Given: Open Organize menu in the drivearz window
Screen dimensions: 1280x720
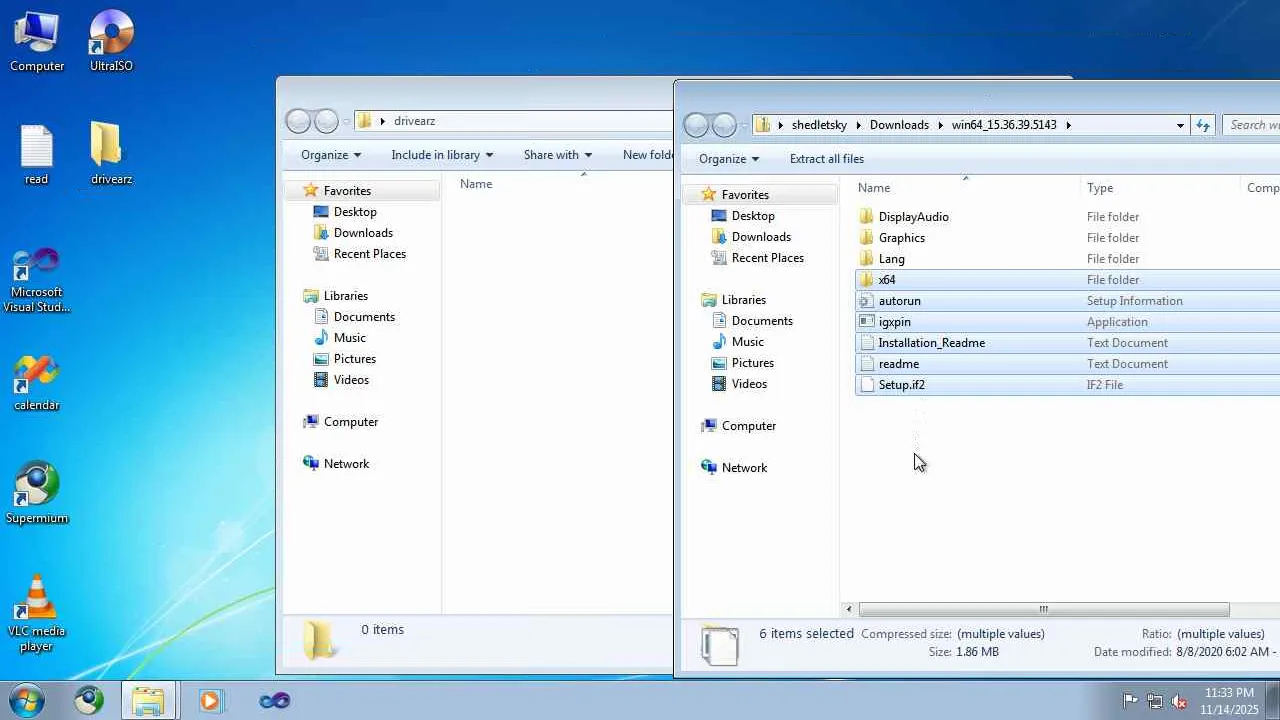Looking at the screenshot, I should point(331,155).
